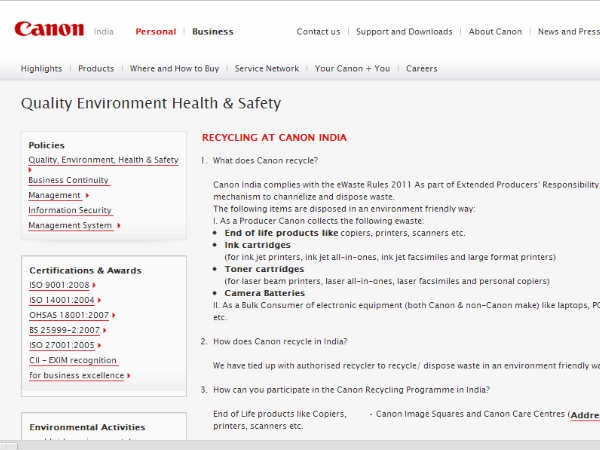
Task: Click 'How does Canon recycle in India?' question
Action: pyautogui.click(x=280, y=341)
